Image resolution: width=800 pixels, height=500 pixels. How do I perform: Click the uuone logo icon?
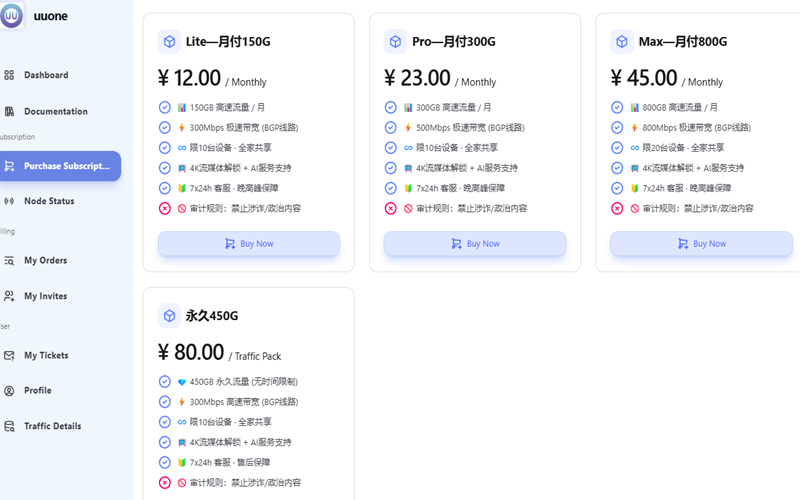point(12,16)
